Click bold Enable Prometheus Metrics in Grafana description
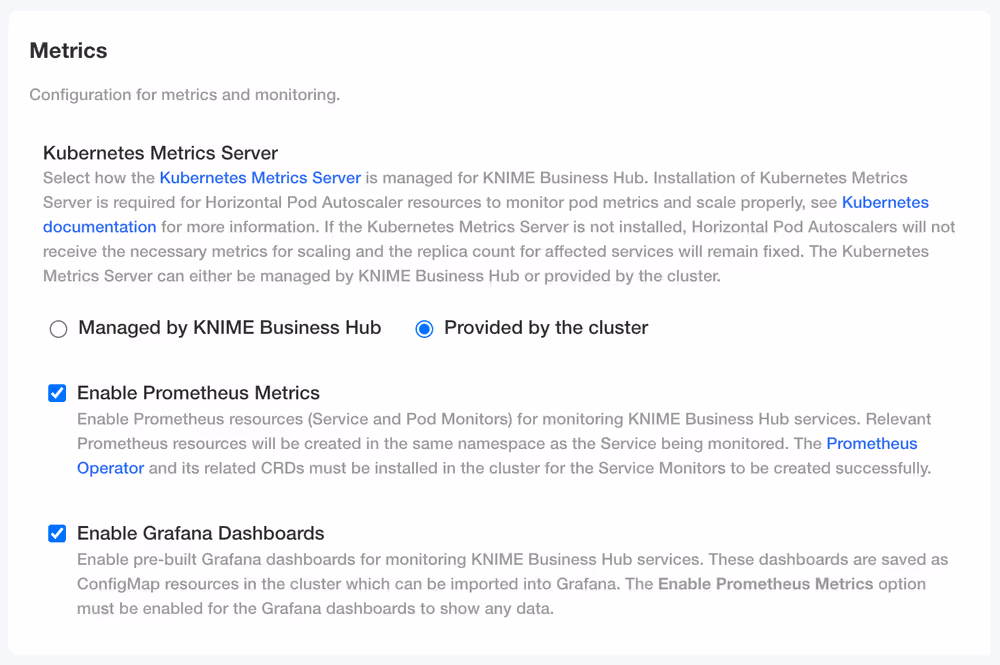Image resolution: width=1000 pixels, height=665 pixels. coord(765,584)
